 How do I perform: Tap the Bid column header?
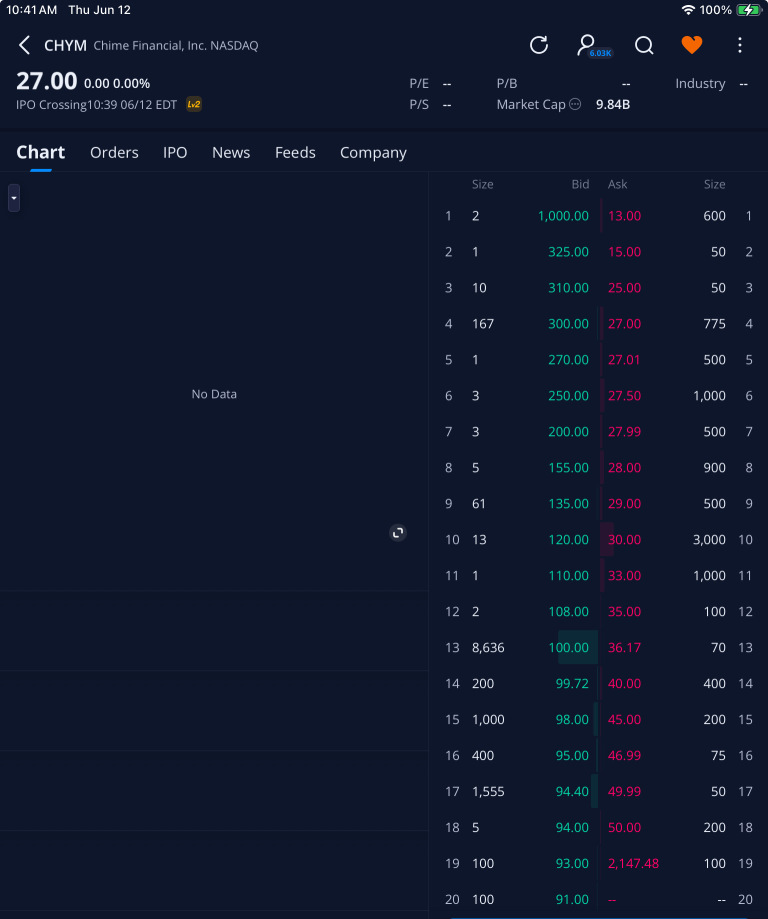coord(580,185)
